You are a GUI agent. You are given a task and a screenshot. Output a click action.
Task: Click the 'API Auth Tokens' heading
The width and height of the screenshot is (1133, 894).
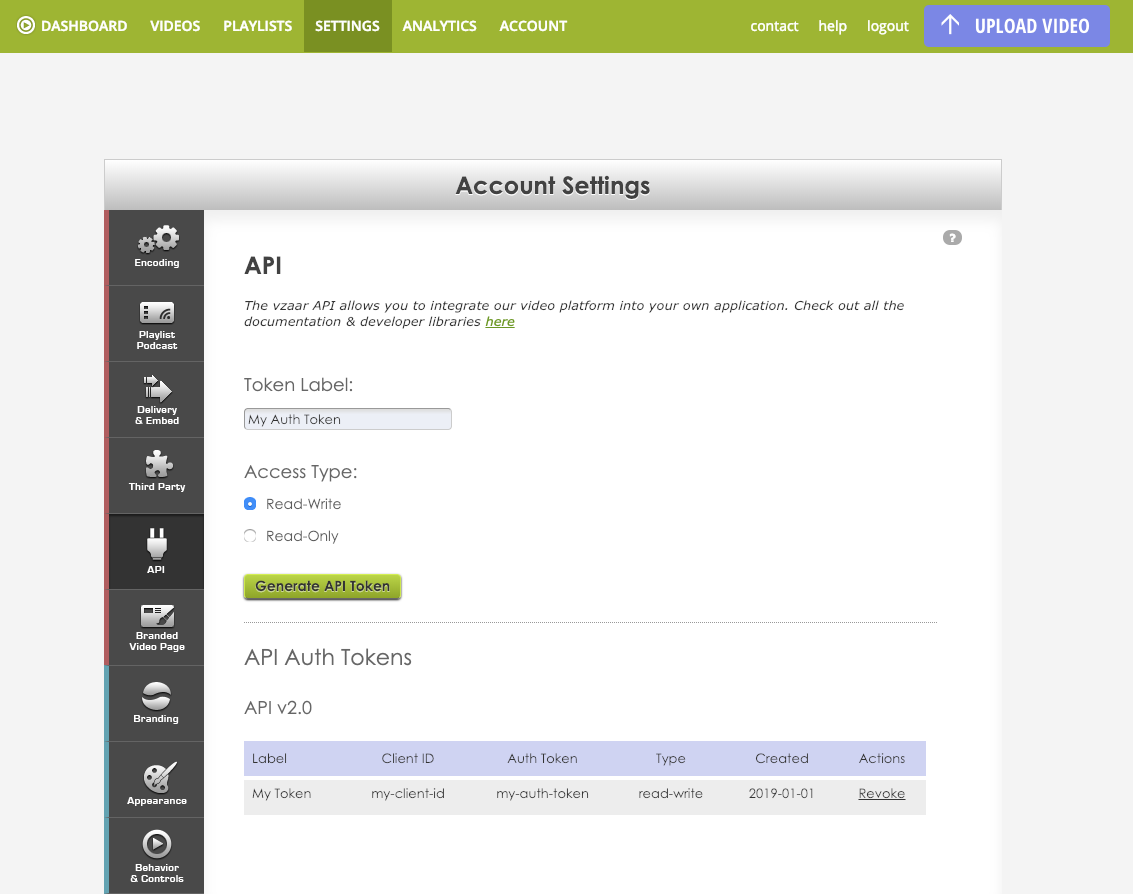coord(328,657)
